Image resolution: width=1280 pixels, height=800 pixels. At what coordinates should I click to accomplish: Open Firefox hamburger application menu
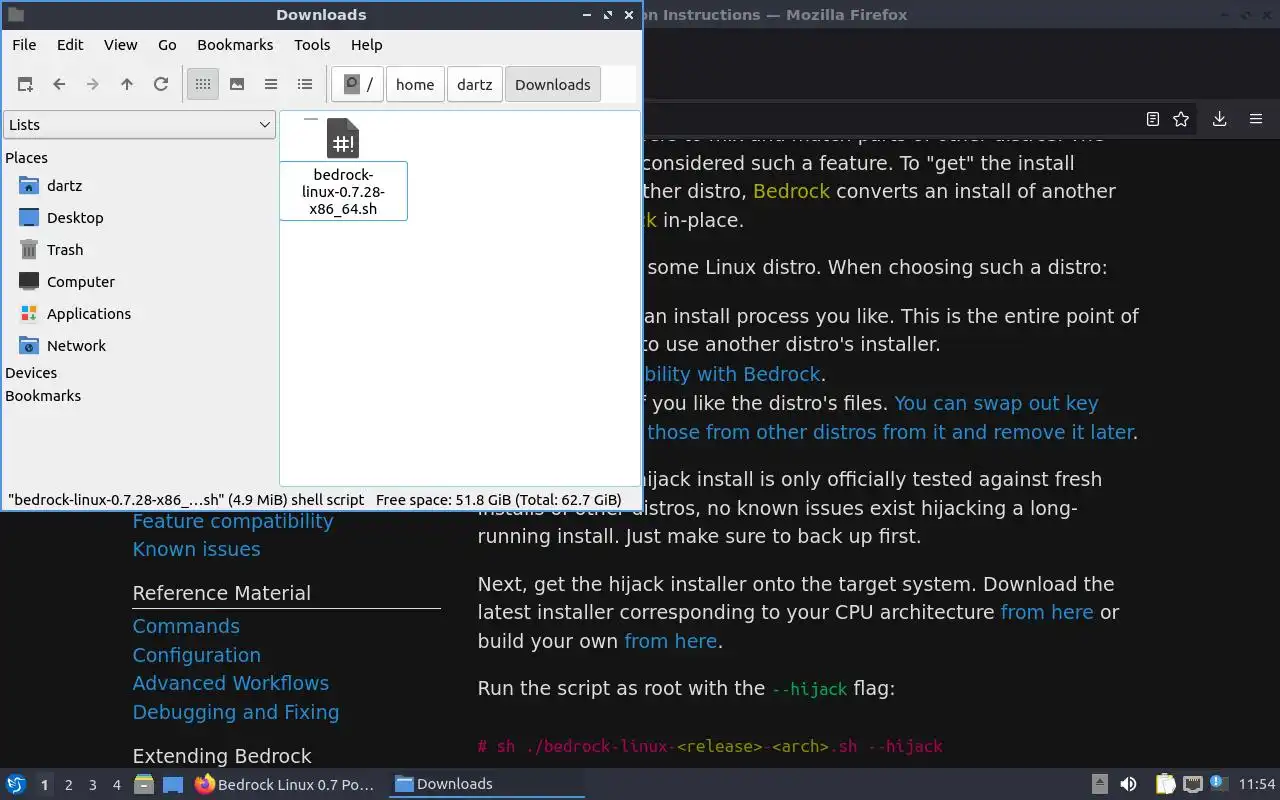click(x=1256, y=119)
